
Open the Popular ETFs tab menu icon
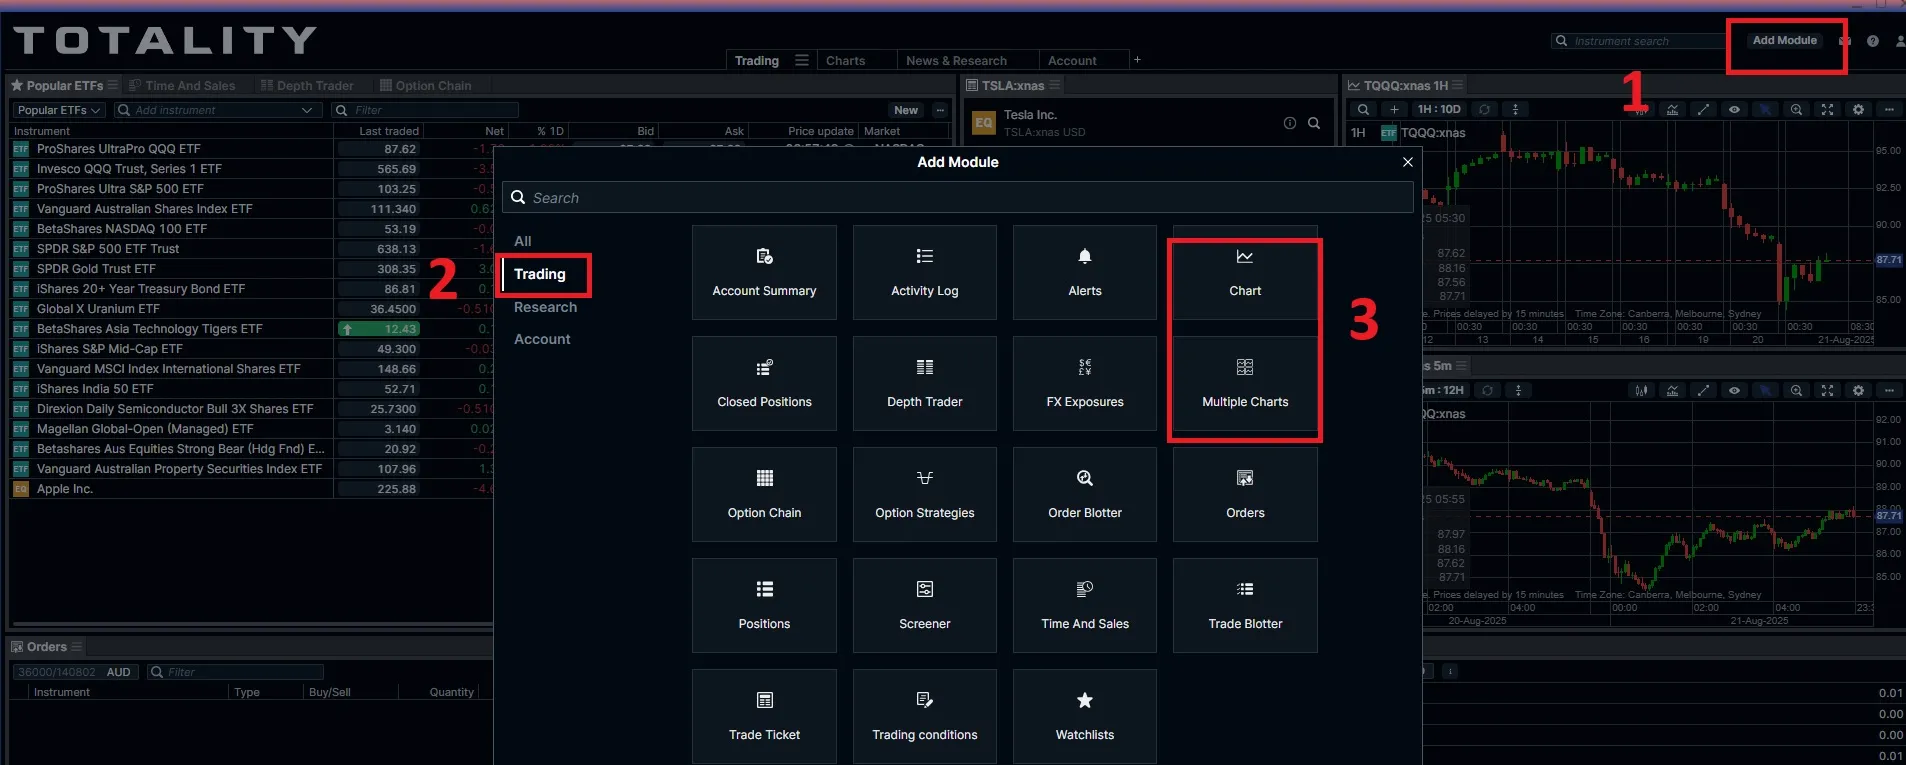pos(113,86)
